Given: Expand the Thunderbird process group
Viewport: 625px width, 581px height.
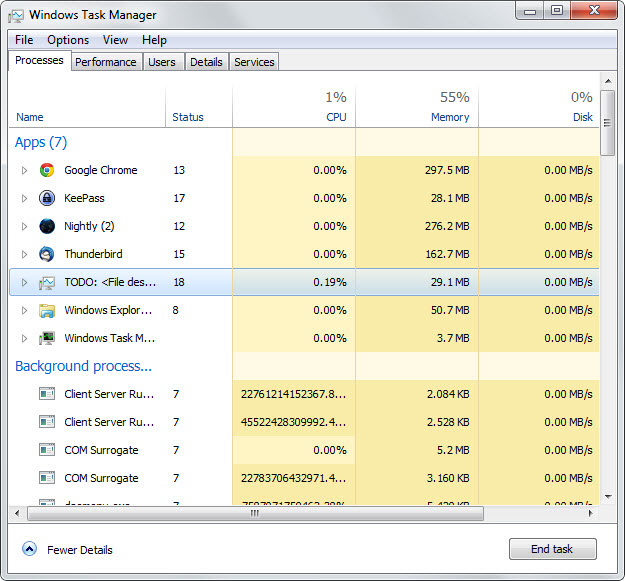Looking at the screenshot, I should (24, 254).
